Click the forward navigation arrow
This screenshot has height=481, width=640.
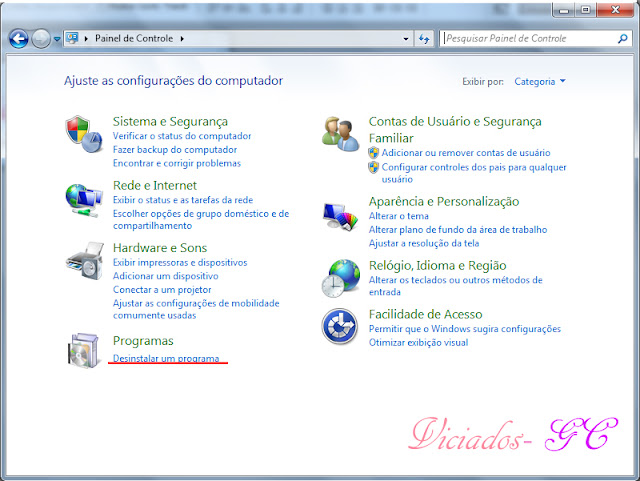pyautogui.click(x=41, y=39)
